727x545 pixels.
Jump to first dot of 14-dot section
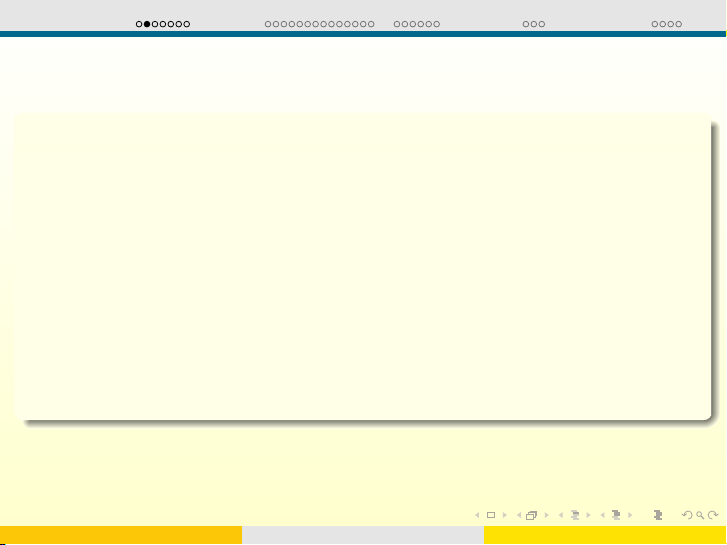coord(267,23)
